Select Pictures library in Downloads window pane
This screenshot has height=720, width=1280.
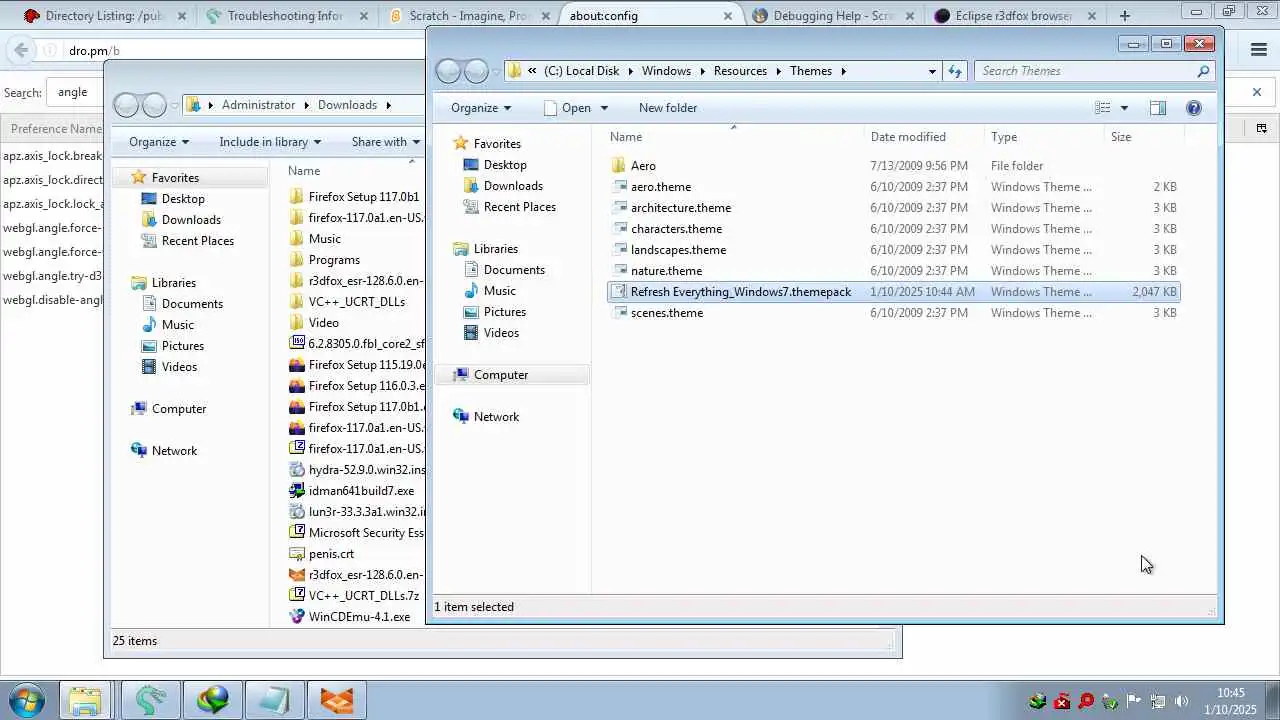(183, 346)
